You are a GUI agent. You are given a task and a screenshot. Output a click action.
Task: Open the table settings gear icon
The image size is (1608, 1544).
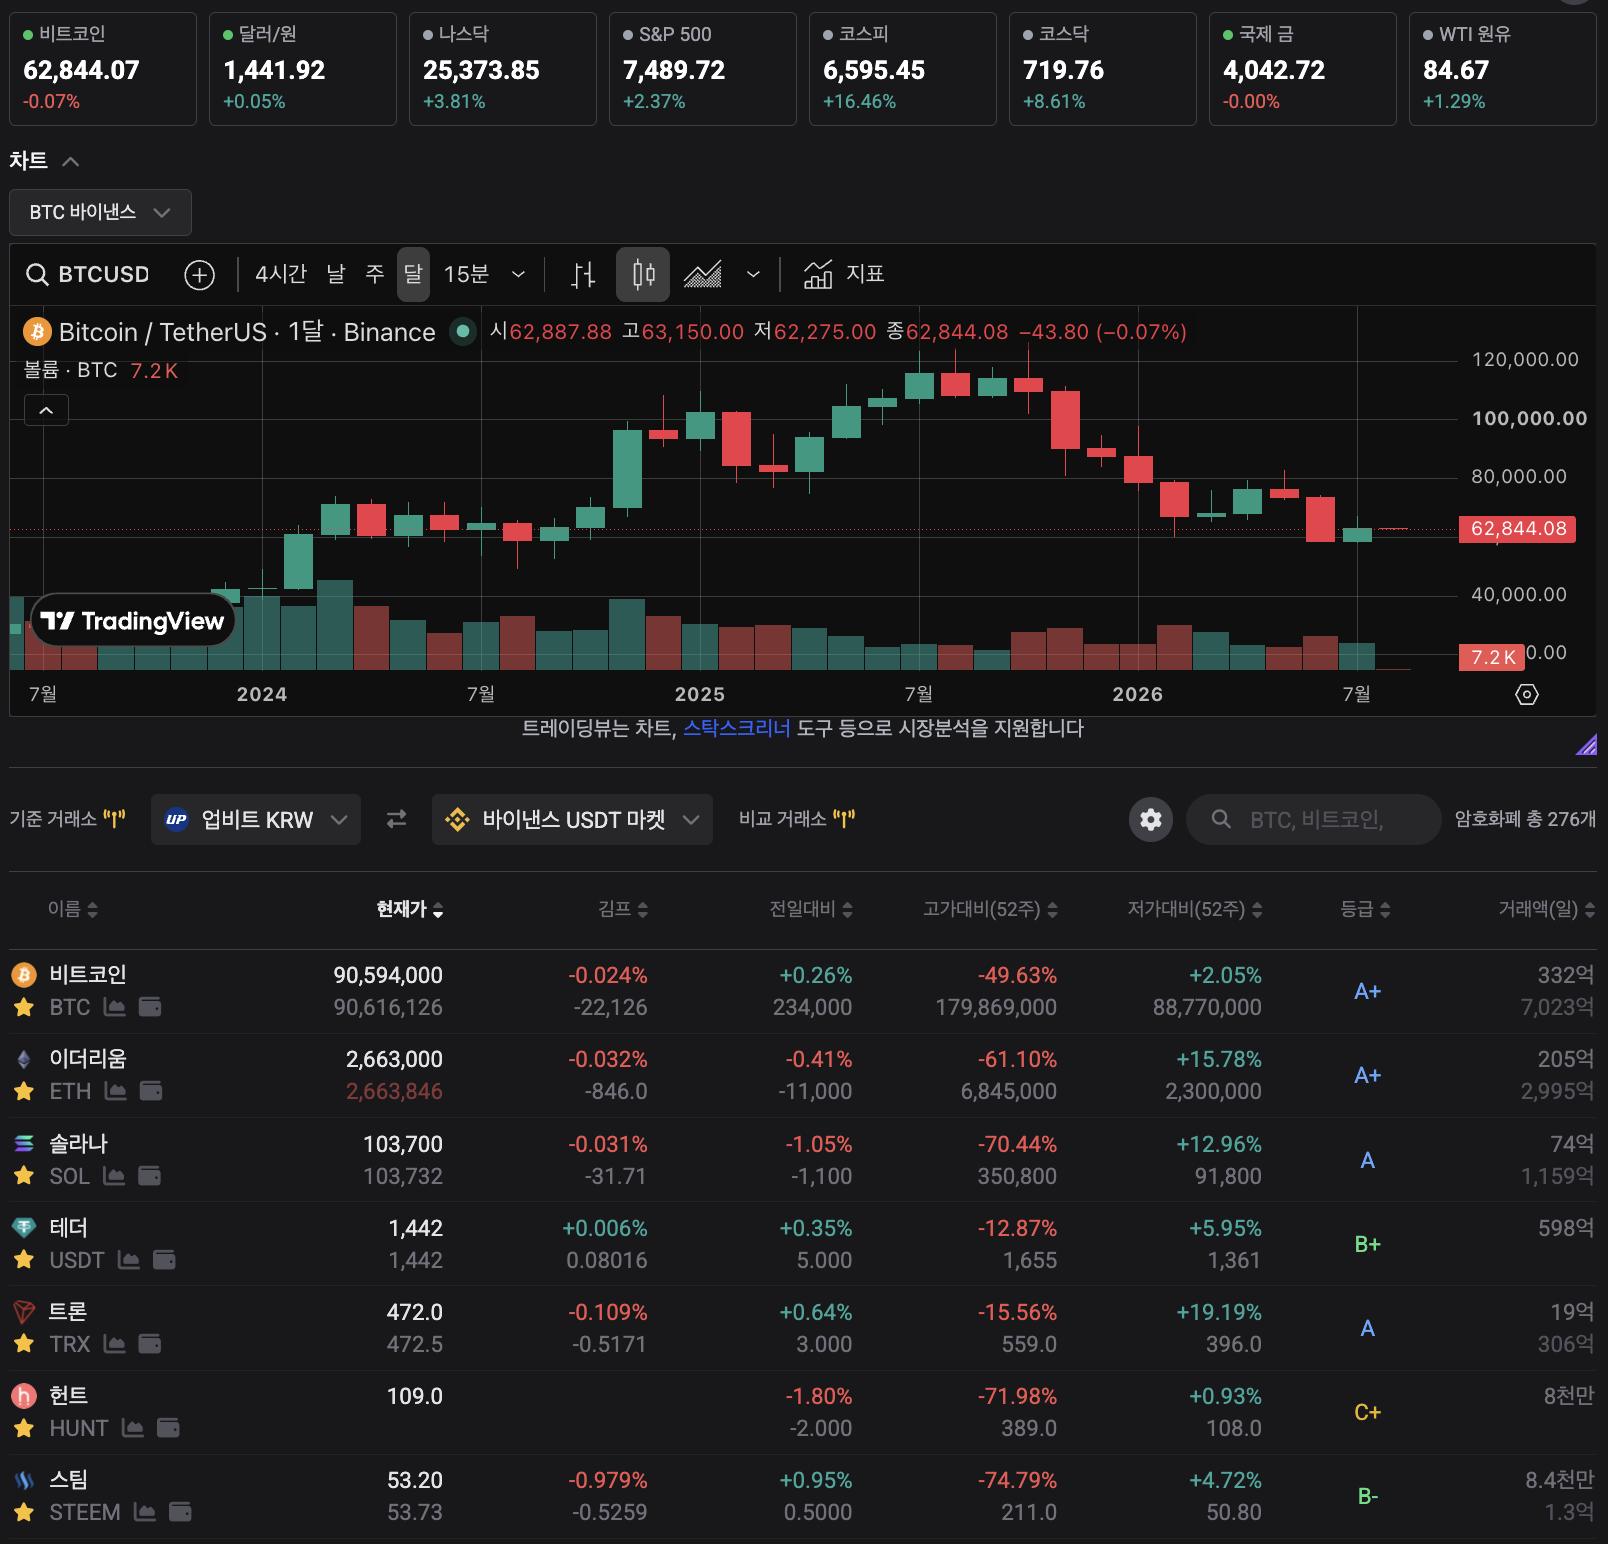[1151, 819]
